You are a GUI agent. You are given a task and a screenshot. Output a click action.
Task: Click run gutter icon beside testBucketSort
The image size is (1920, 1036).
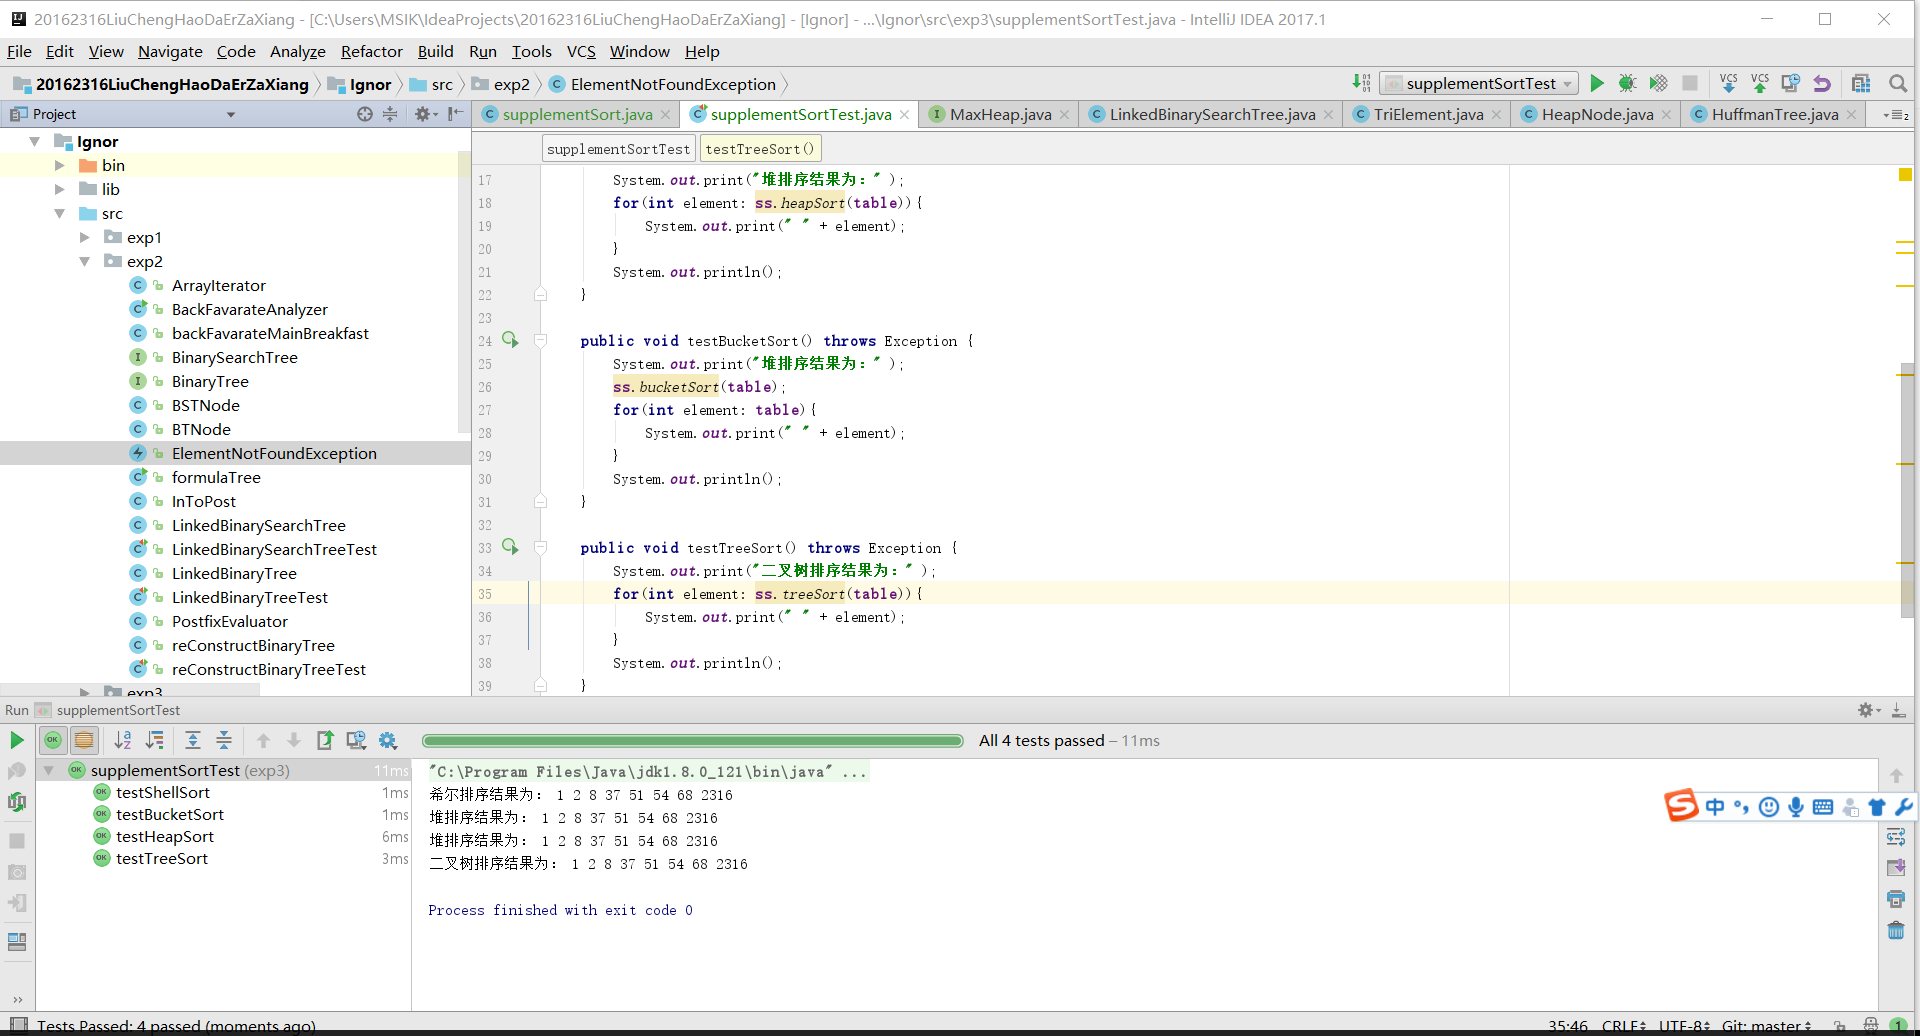pyautogui.click(x=510, y=340)
